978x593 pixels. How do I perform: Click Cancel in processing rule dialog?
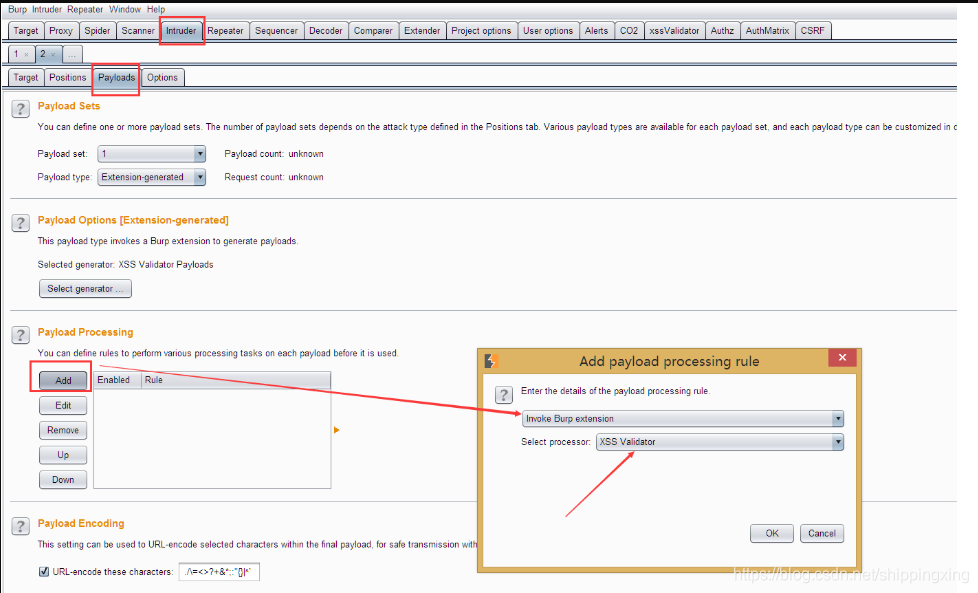coord(821,533)
